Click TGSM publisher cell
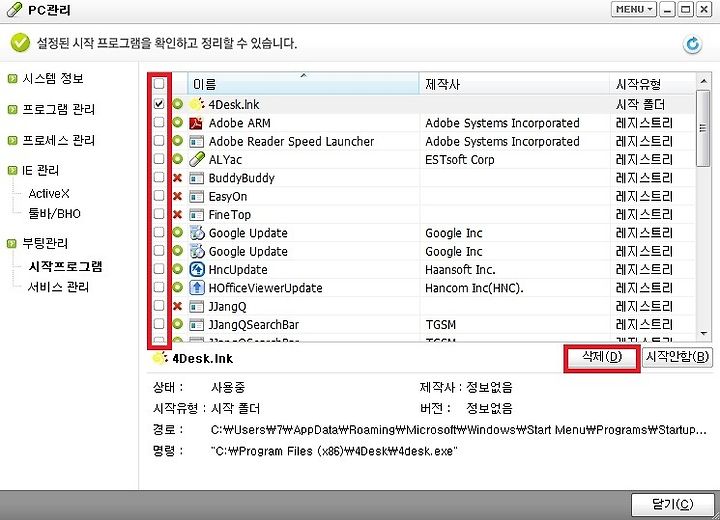The height and width of the screenshot is (520, 720). pyautogui.click(x=441, y=325)
